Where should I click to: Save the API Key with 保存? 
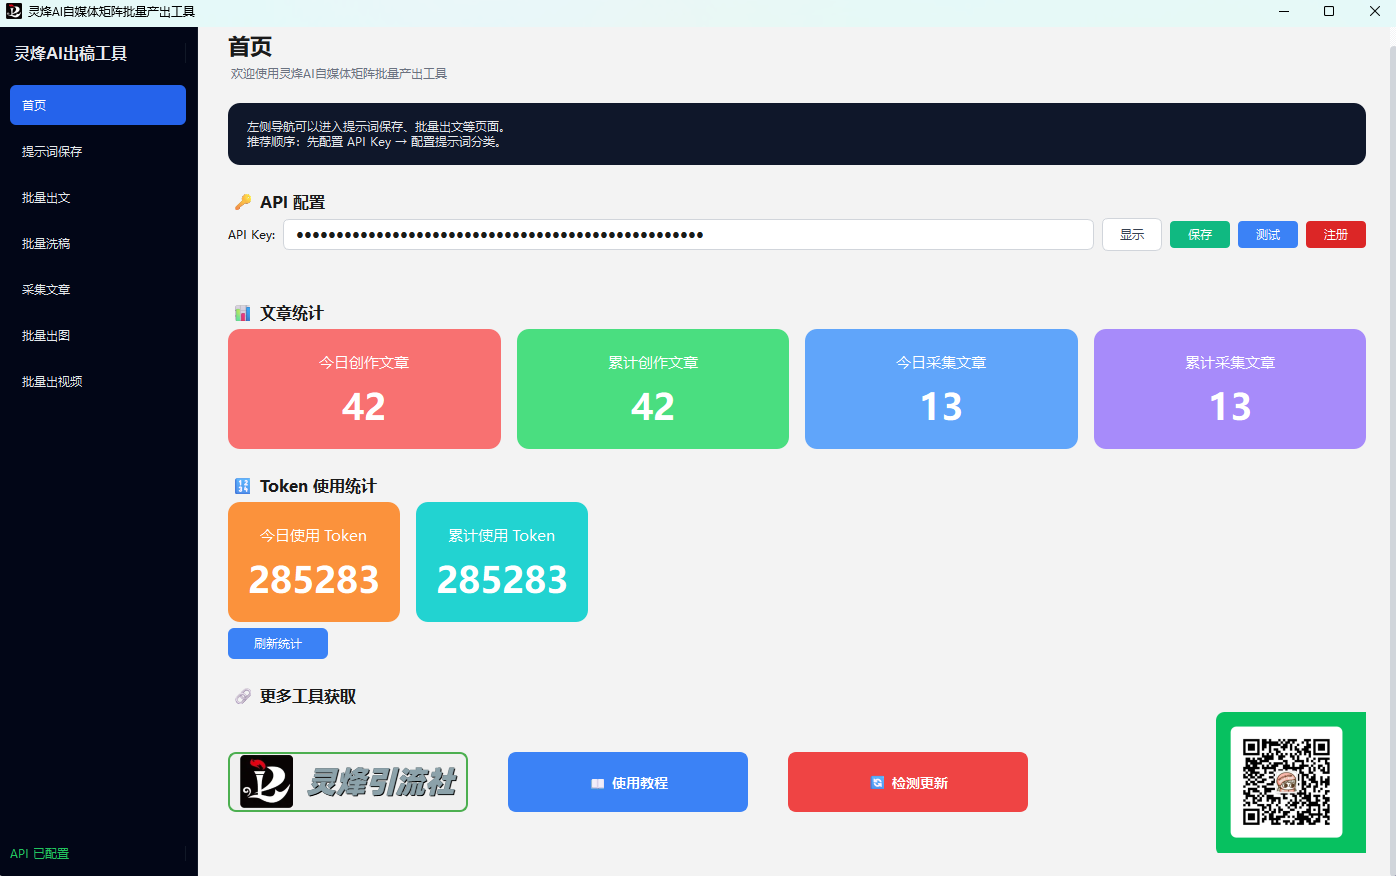(1199, 234)
